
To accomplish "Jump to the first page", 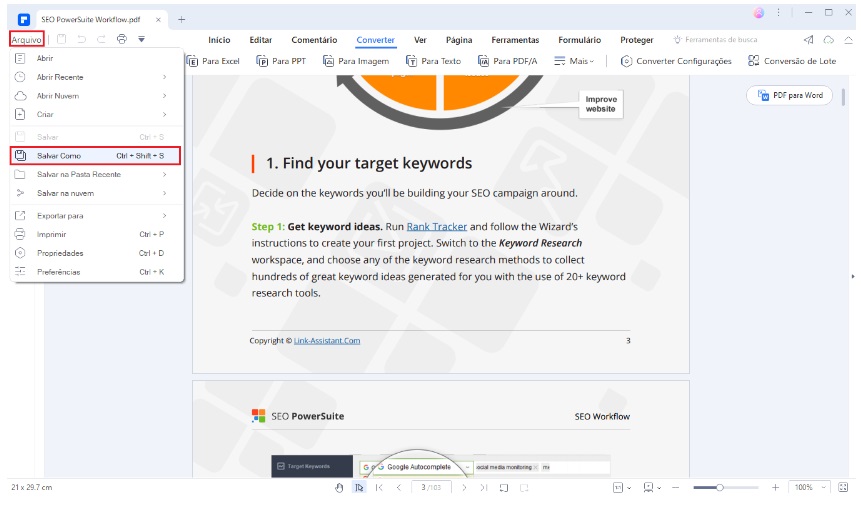I will [379, 487].
